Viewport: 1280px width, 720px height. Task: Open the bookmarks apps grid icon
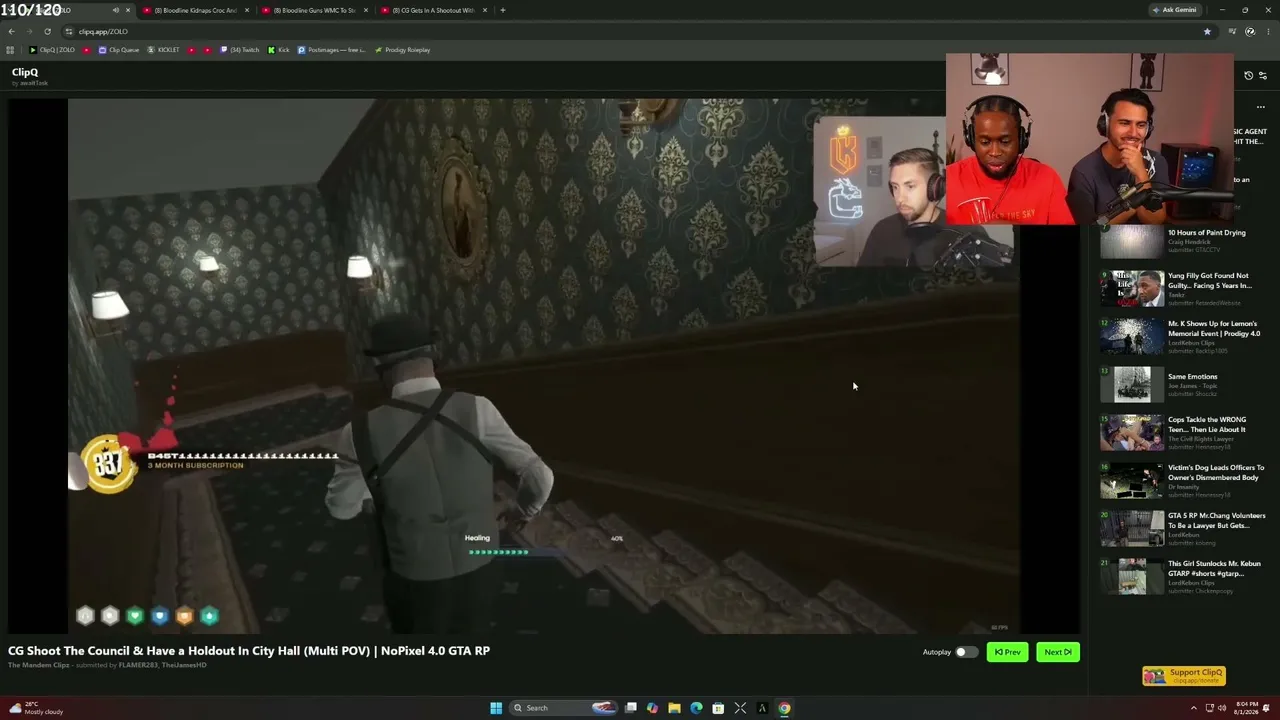tap(11, 50)
